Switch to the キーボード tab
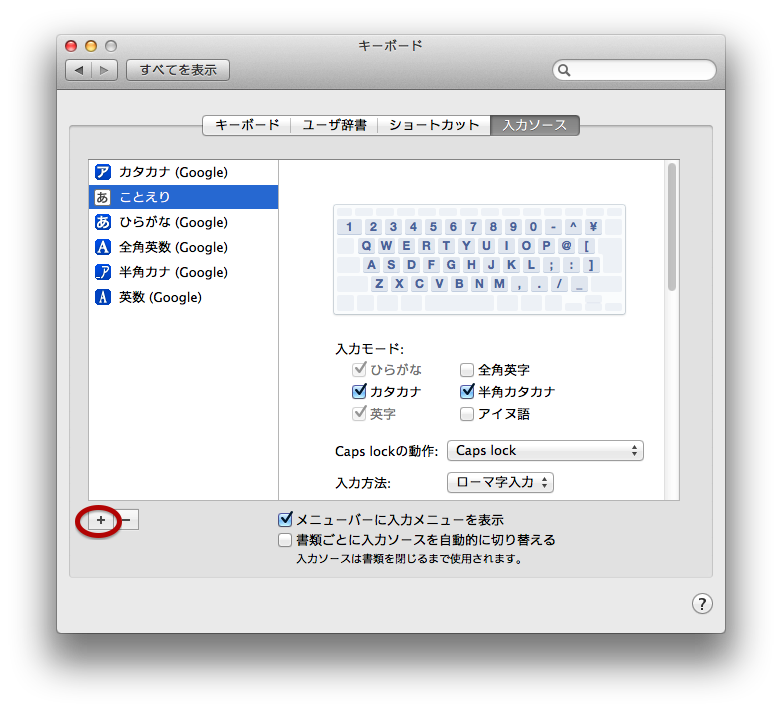This screenshot has height=712, width=782. point(247,125)
